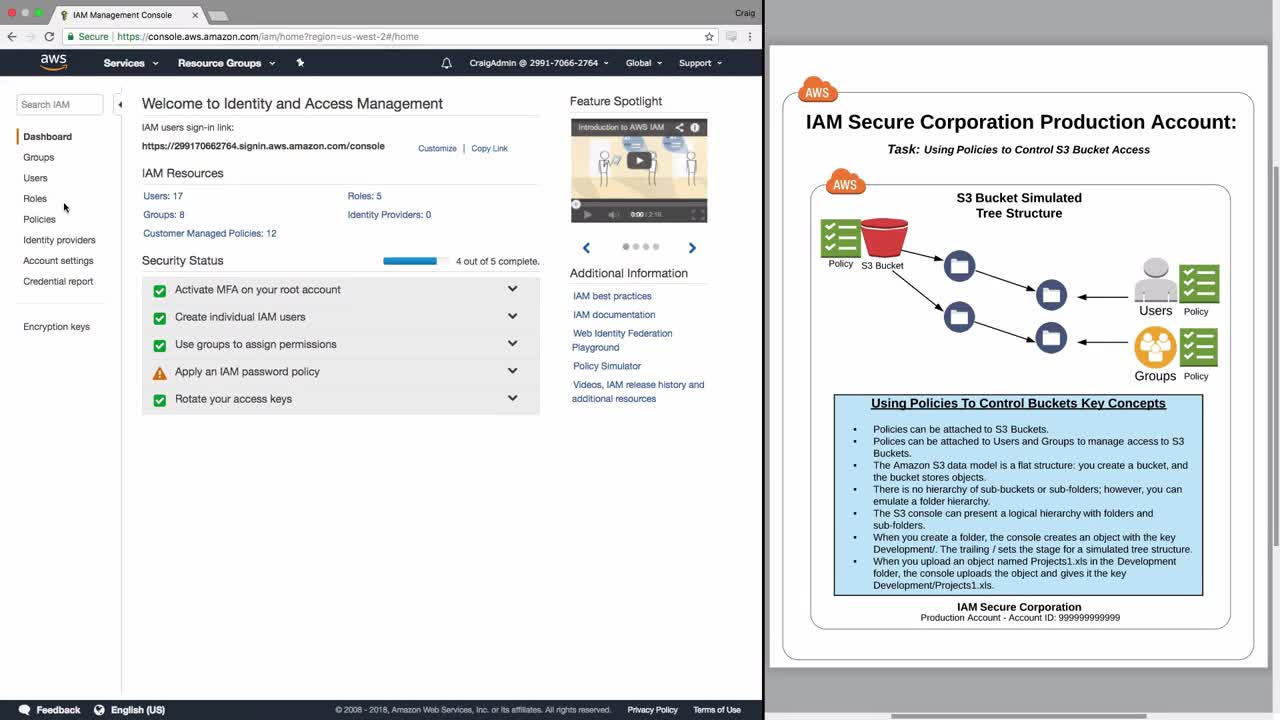
Task: Open Customer Managed Policies: 12 link
Action: pyautogui.click(x=210, y=234)
